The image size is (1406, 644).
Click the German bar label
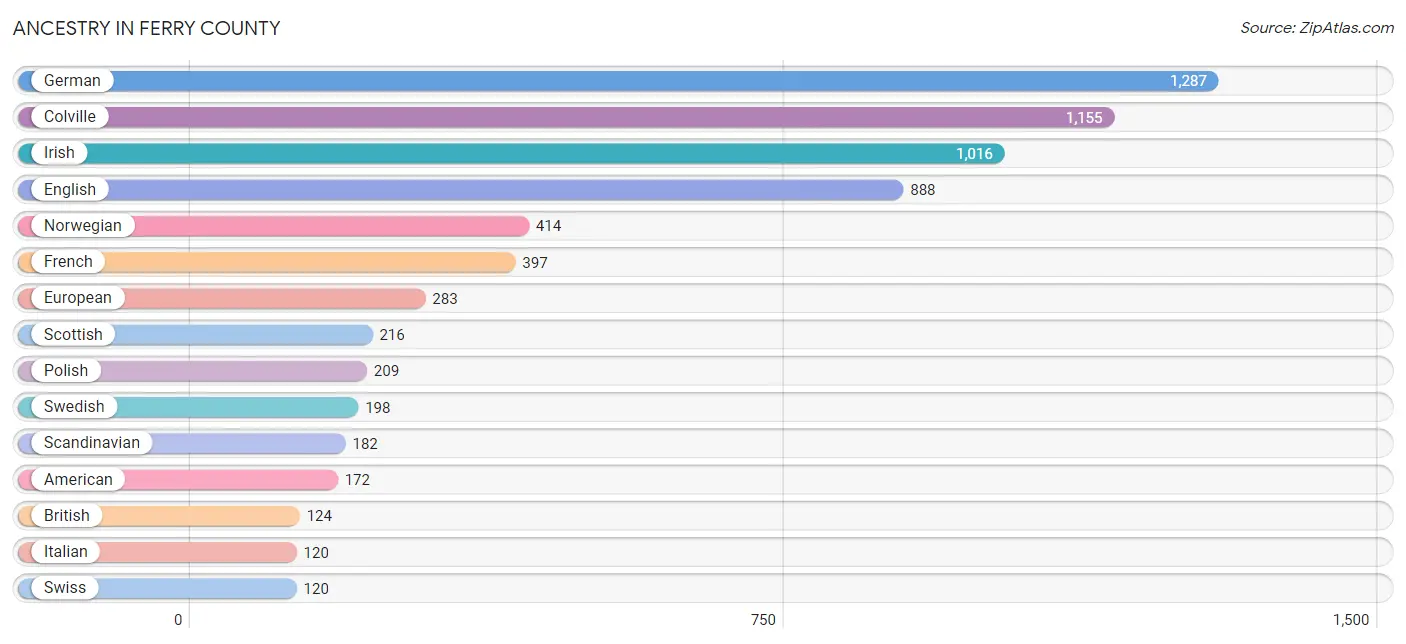(72, 81)
